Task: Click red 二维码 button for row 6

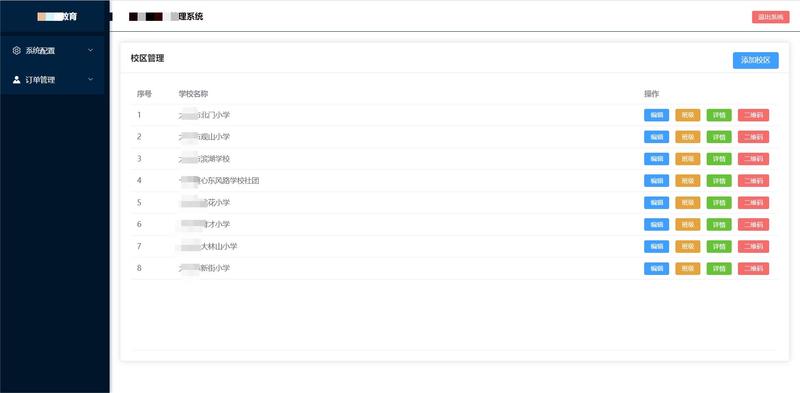Action: click(x=753, y=225)
